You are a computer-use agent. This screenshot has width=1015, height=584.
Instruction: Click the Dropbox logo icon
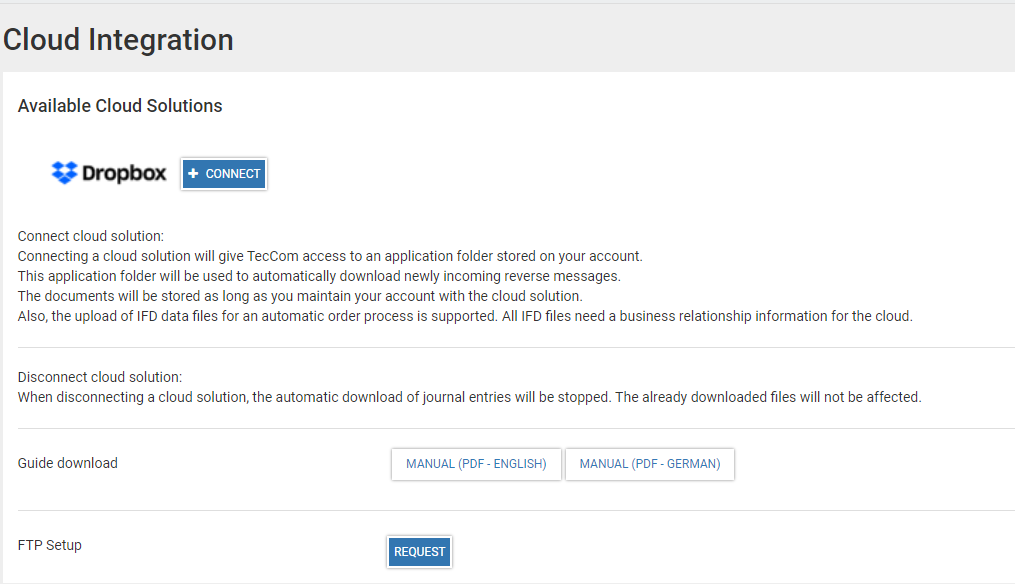point(64,173)
